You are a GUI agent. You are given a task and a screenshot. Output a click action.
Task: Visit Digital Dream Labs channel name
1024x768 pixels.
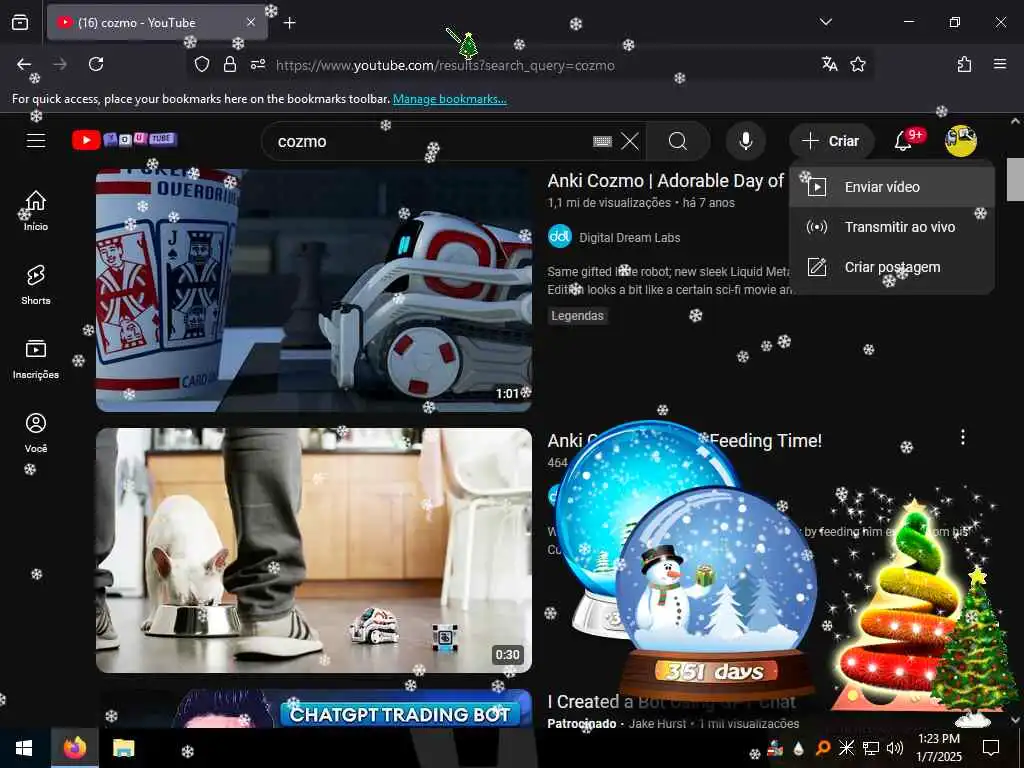tap(630, 238)
